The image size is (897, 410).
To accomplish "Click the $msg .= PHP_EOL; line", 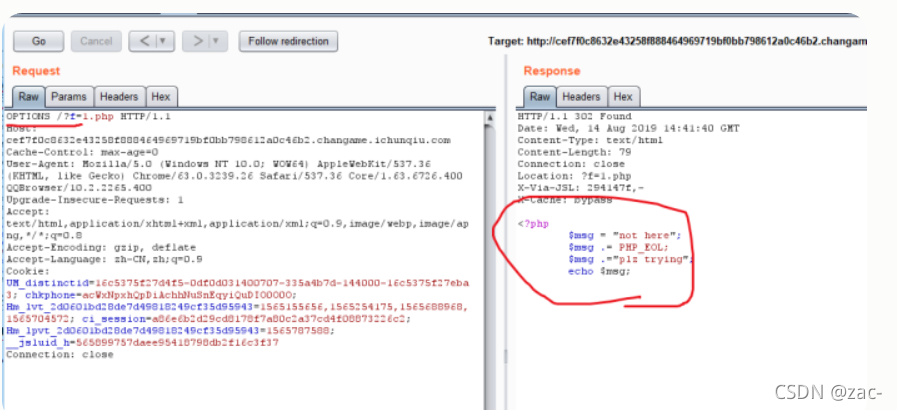I will 618,247.
